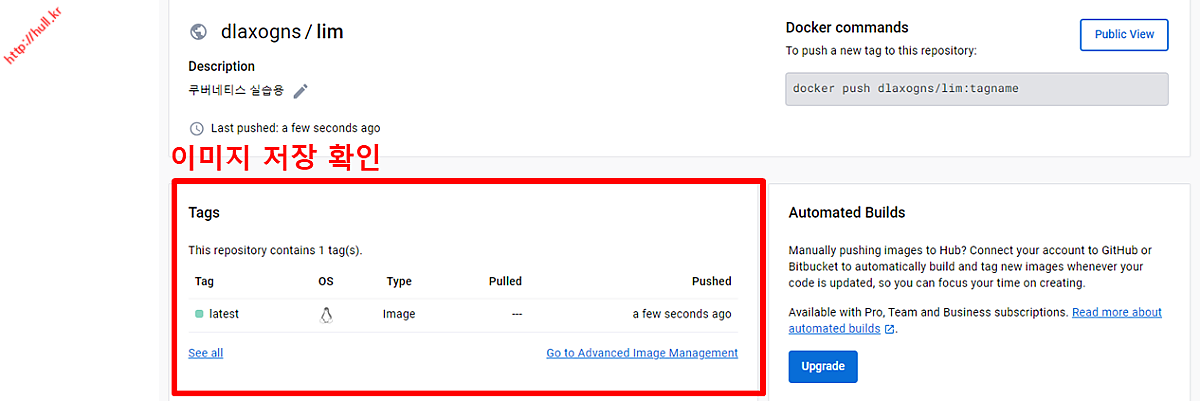Open Read more about automated builds link
The image size is (1200, 401).
pyautogui.click(x=1116, y=313)
